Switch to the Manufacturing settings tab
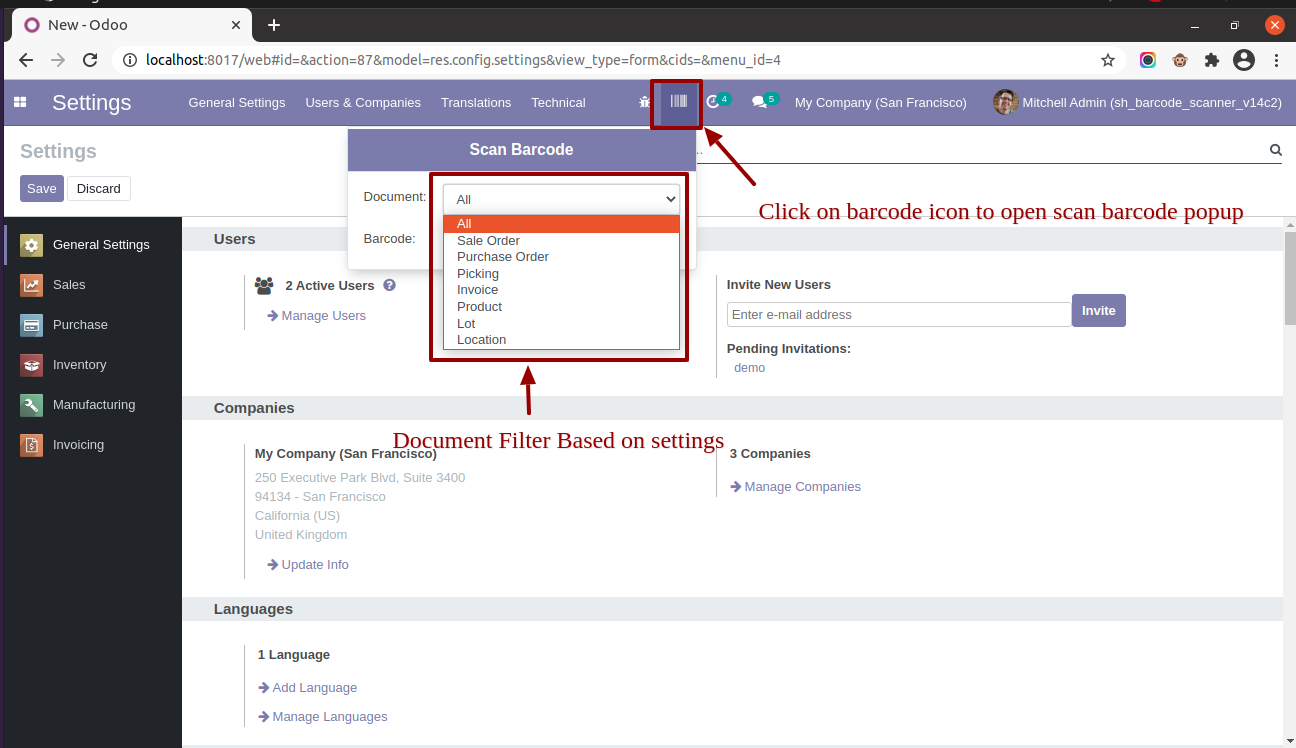This screenshot has width=1296, height=748. (x=93, y=405)
